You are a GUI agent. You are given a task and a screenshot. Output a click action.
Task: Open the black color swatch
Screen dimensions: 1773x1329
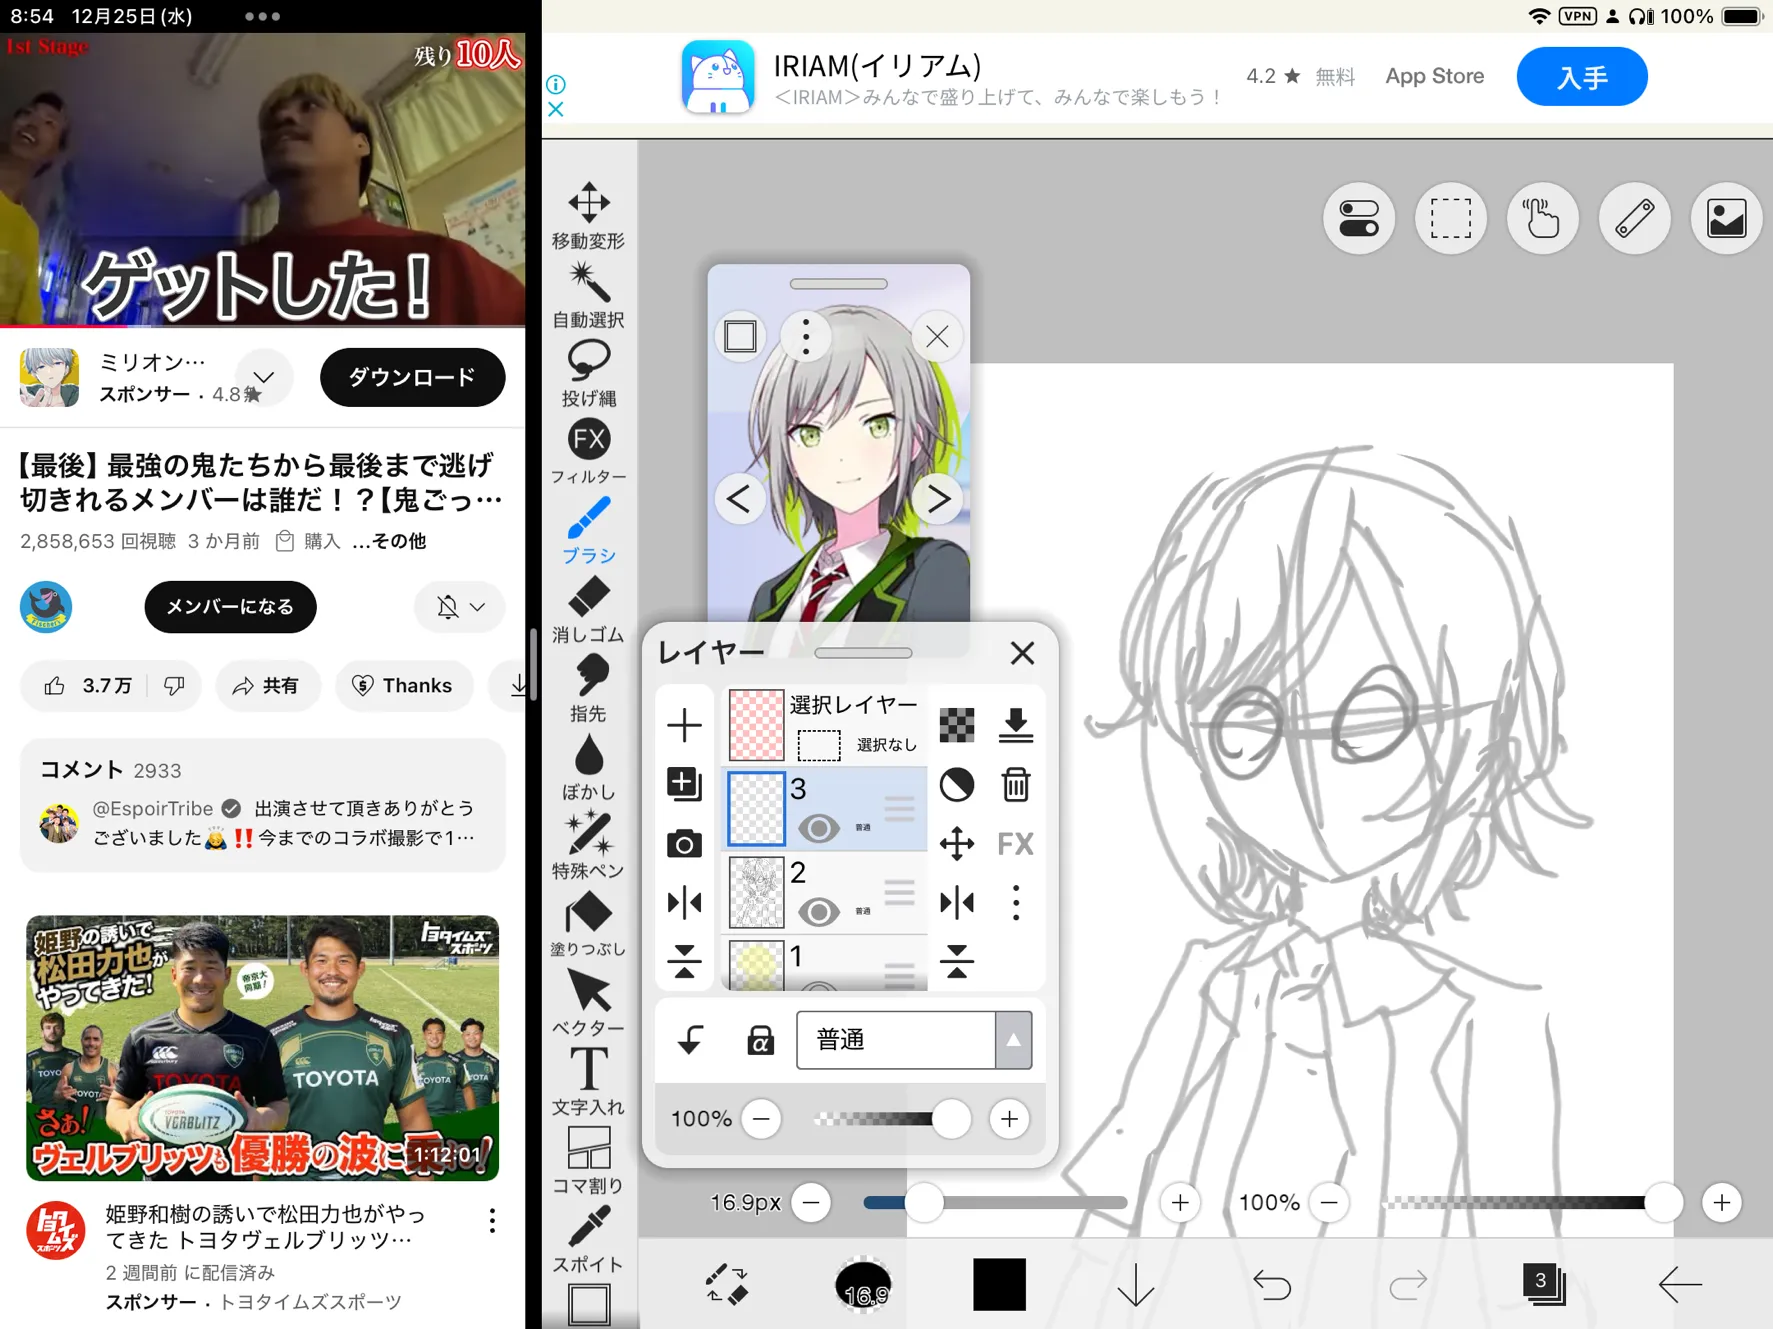(x=999, y=1284)
